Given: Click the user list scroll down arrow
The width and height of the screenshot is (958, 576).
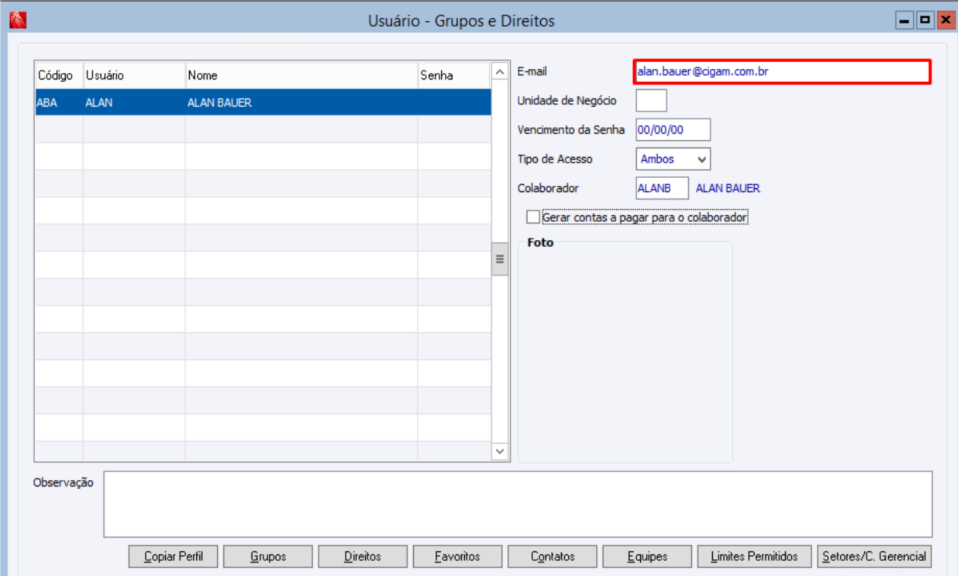Looking at the screenshot, I should (500, 451).
